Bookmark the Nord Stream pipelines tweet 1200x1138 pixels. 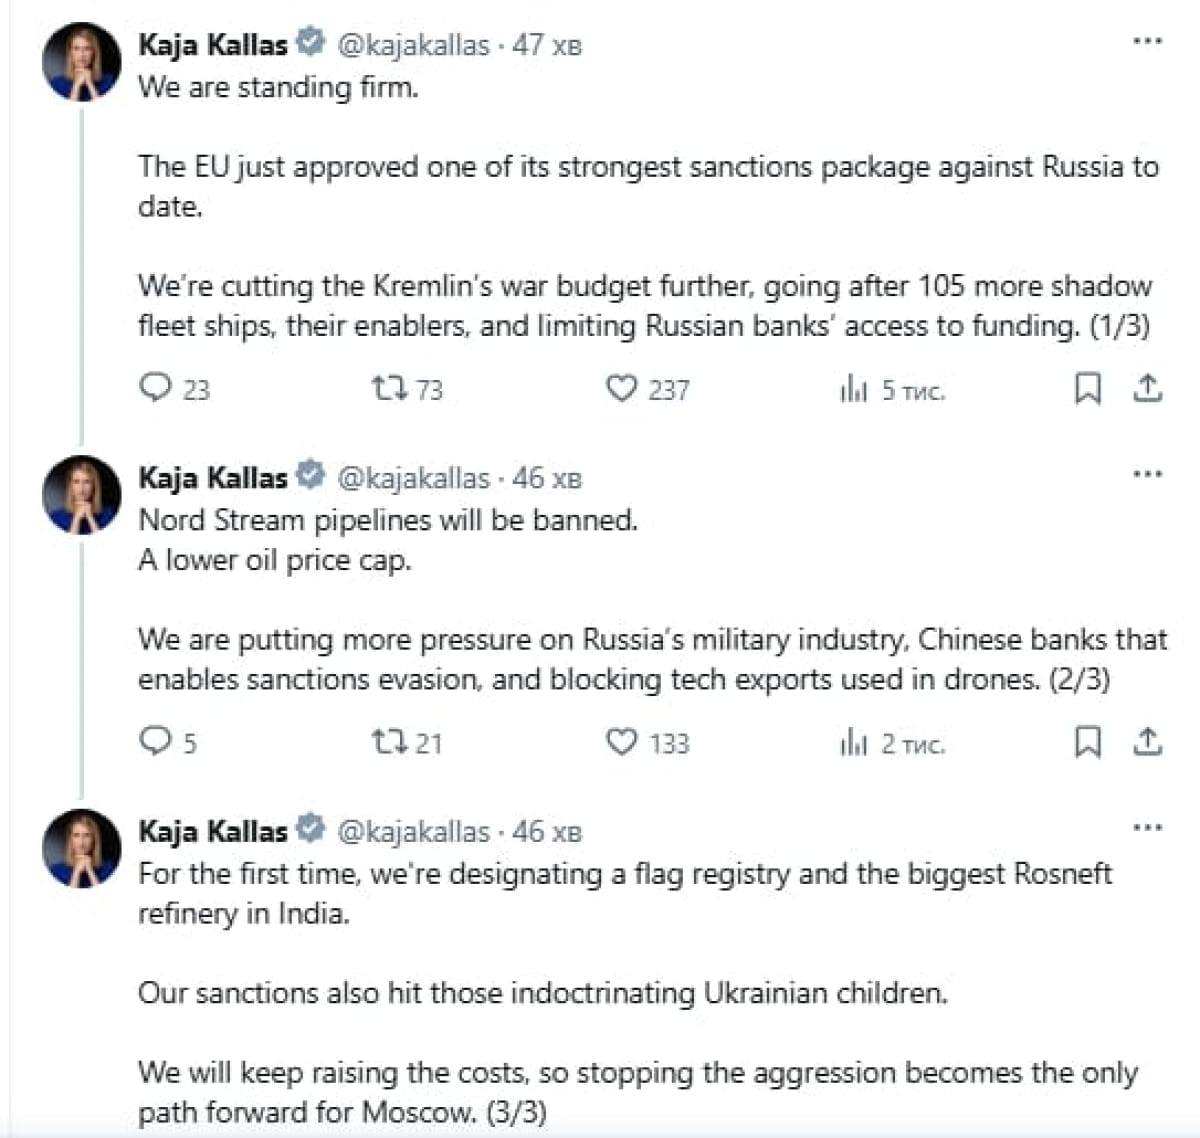point(1087,742)
